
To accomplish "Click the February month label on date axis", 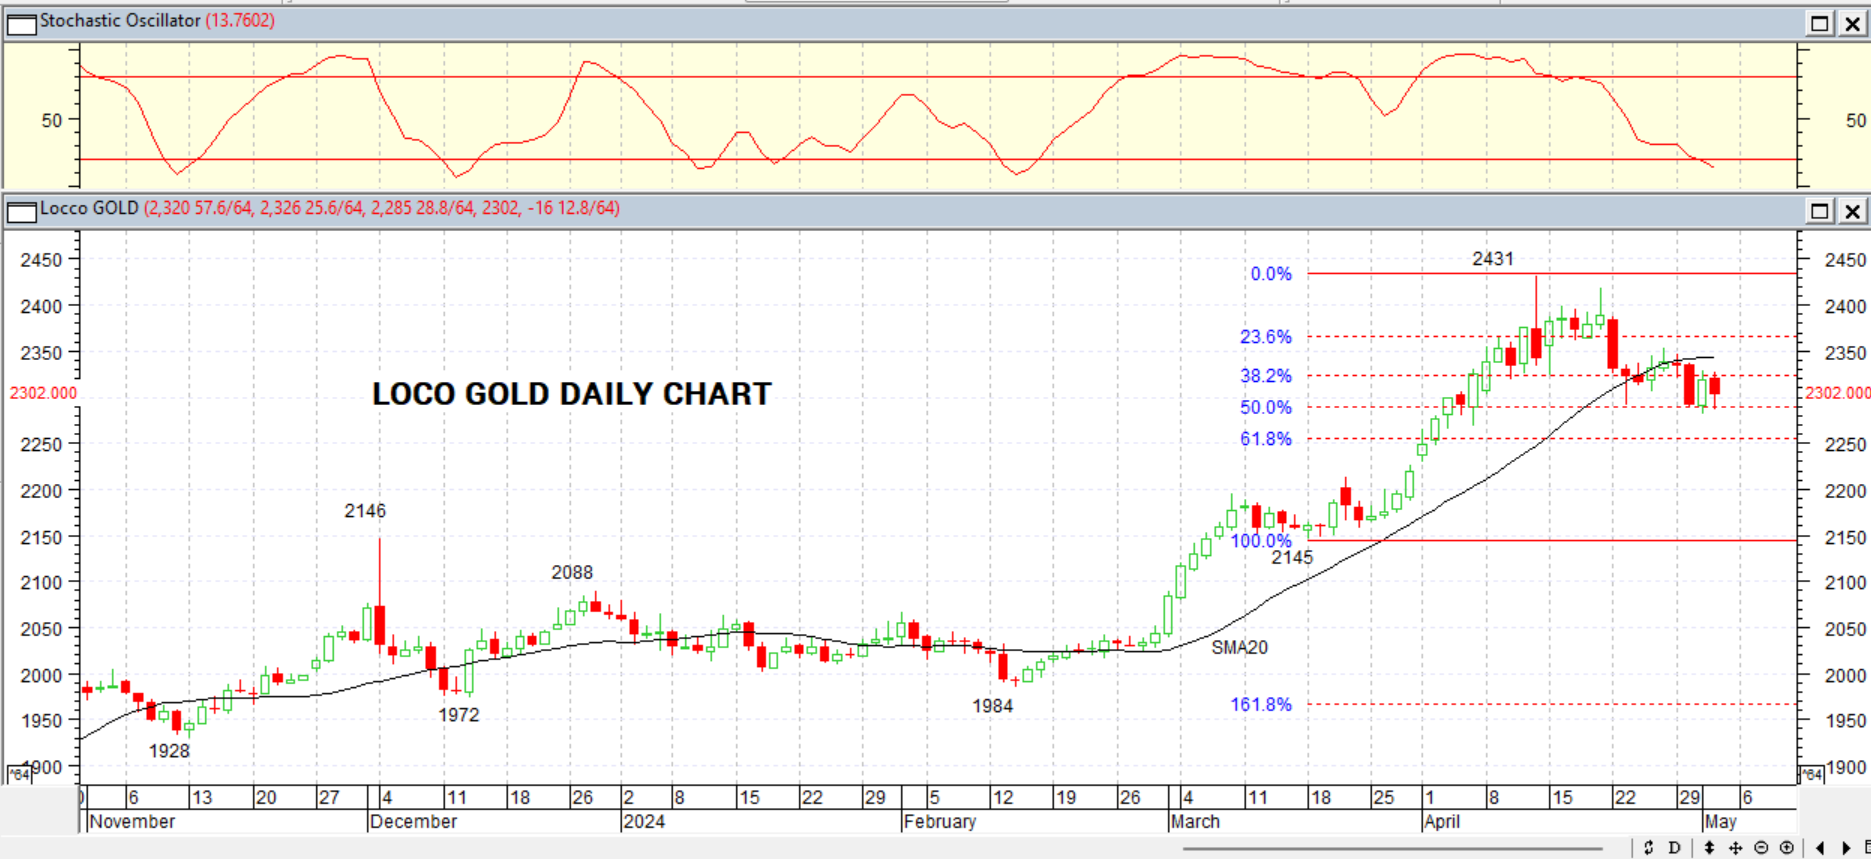I will click(x=940, y=822).
